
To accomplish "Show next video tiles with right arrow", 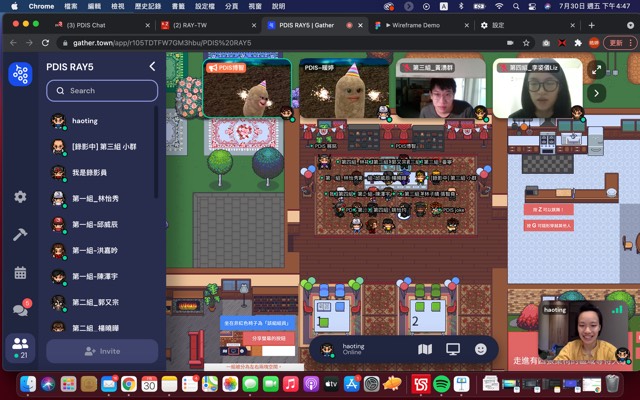I will click(x=596, y=93).
